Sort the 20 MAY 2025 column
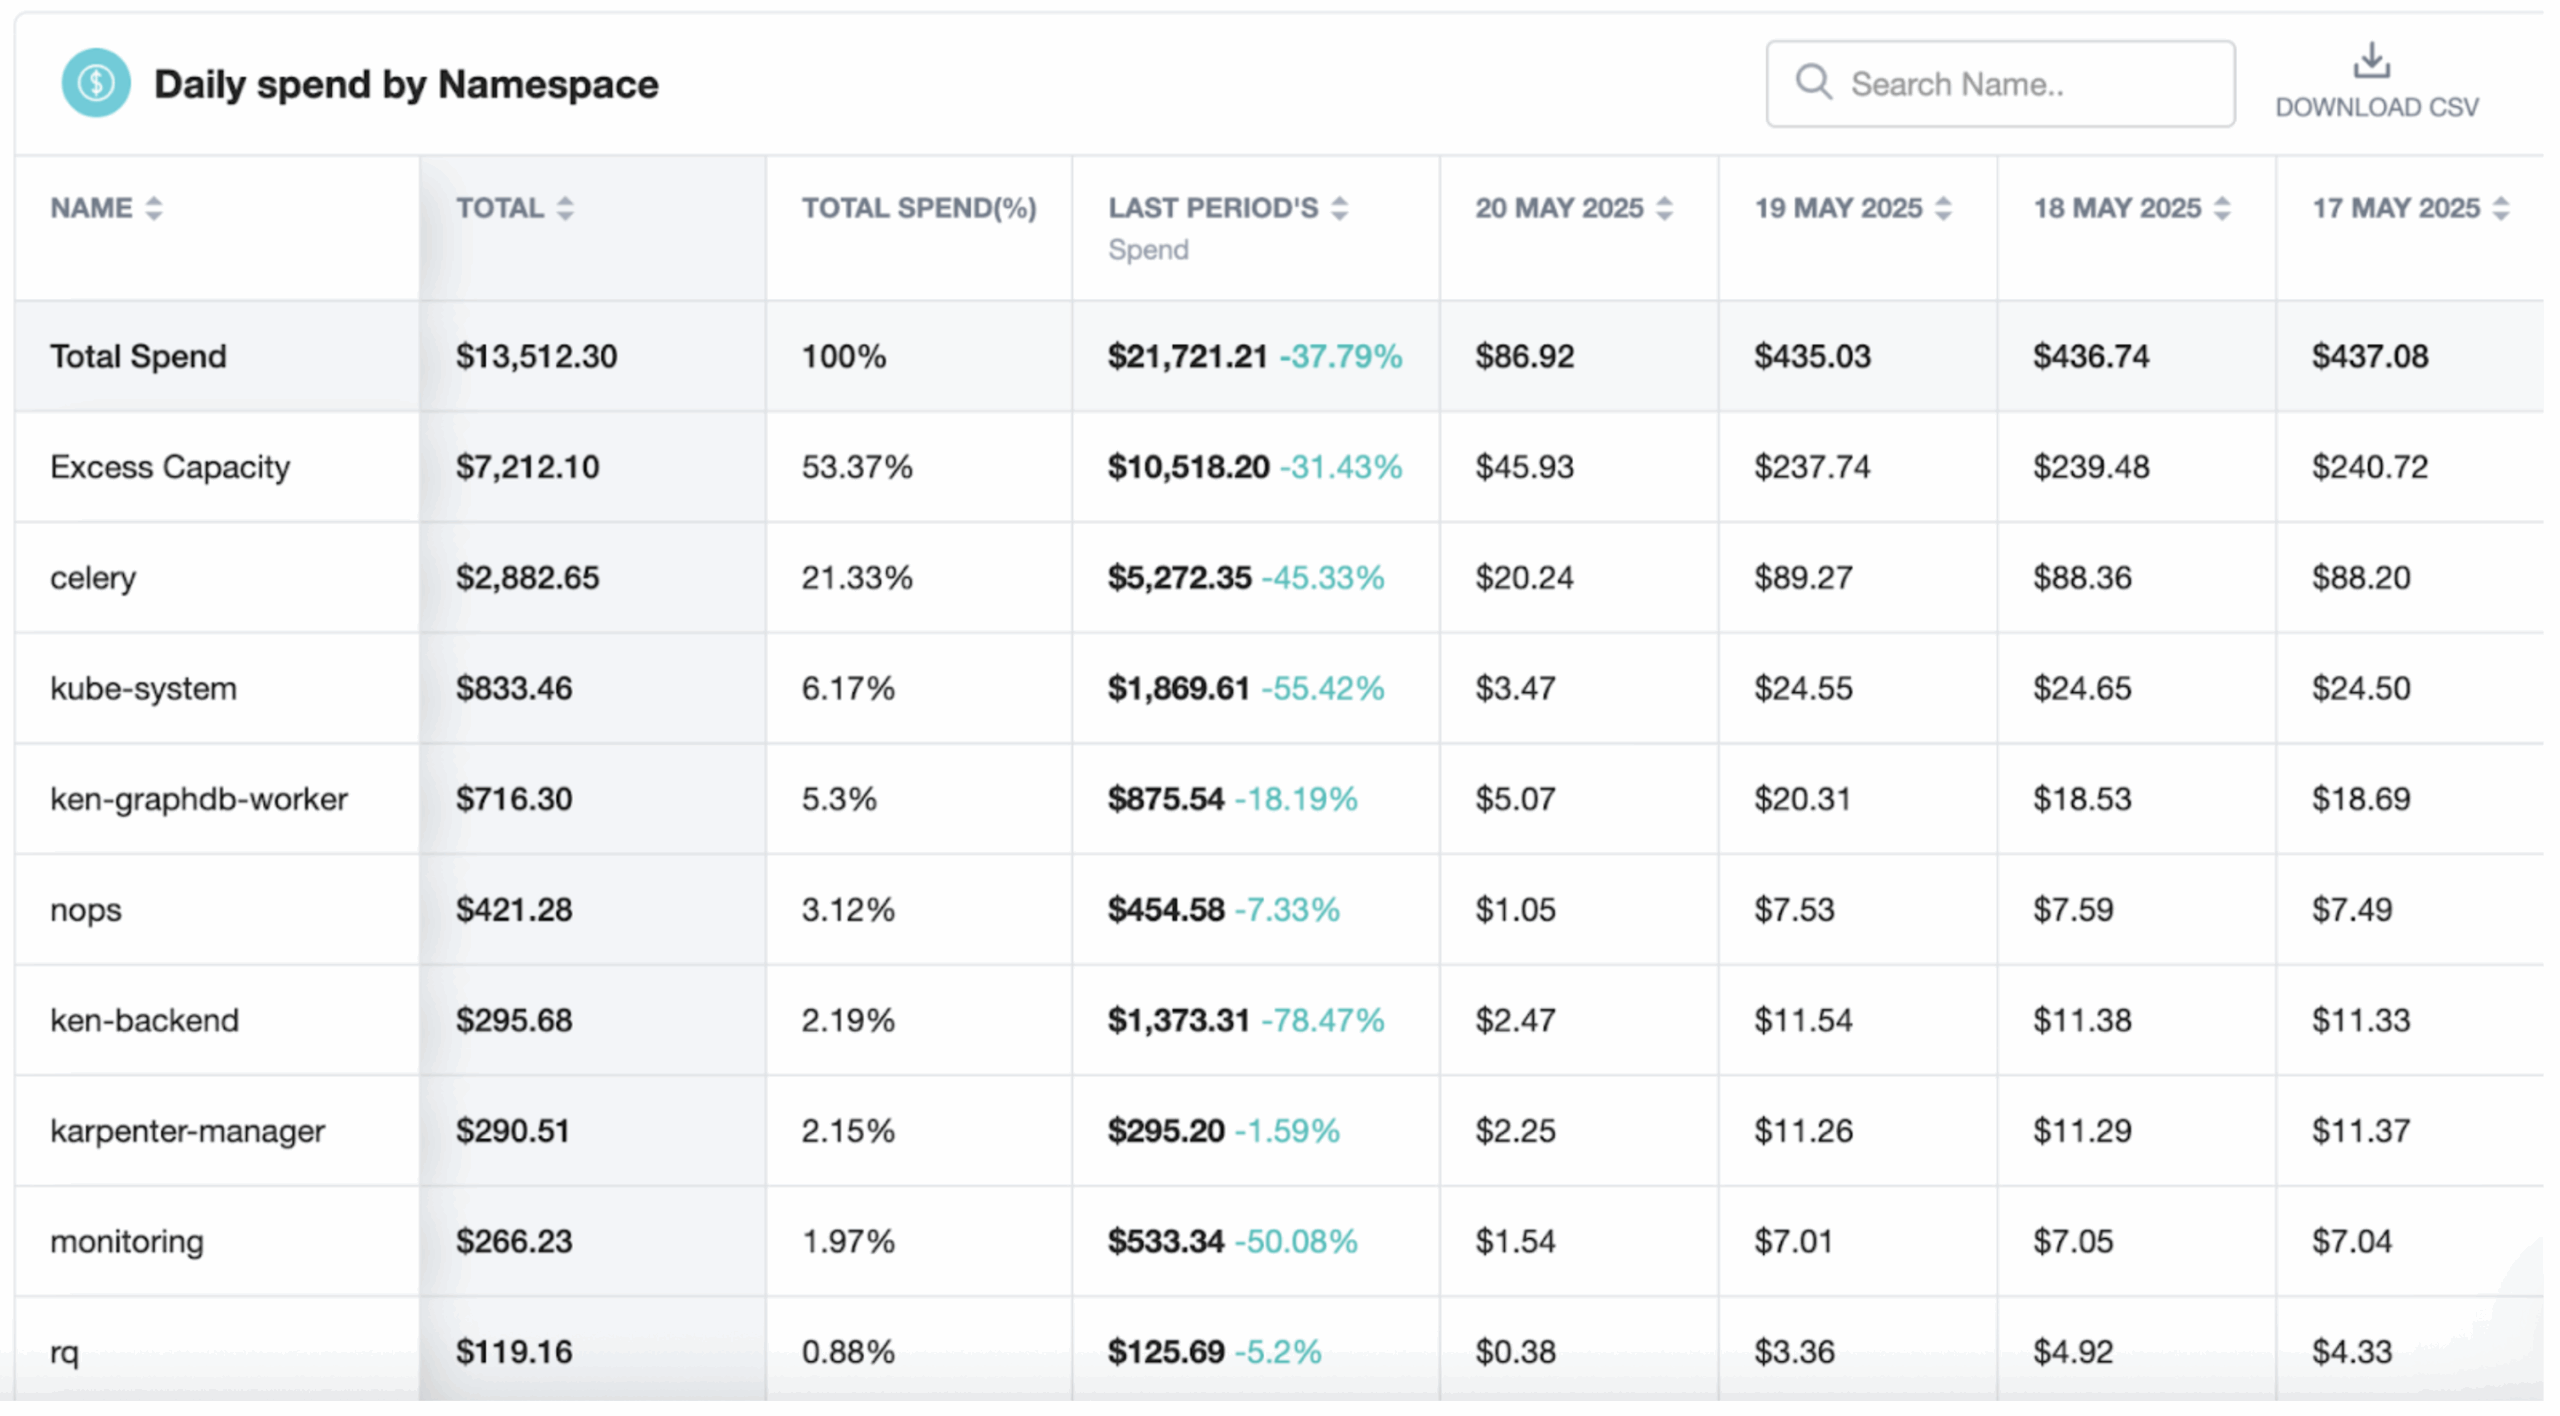2560x1416 pixels. [1664, 208]
